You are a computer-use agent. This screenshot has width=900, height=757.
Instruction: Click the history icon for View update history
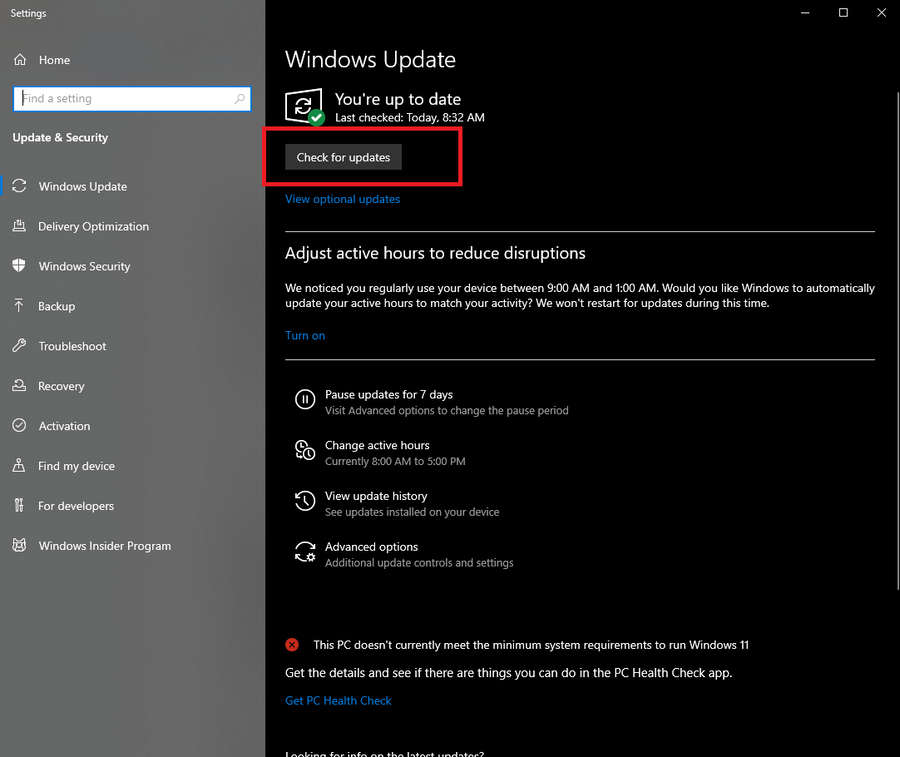[x=305, y=501]
